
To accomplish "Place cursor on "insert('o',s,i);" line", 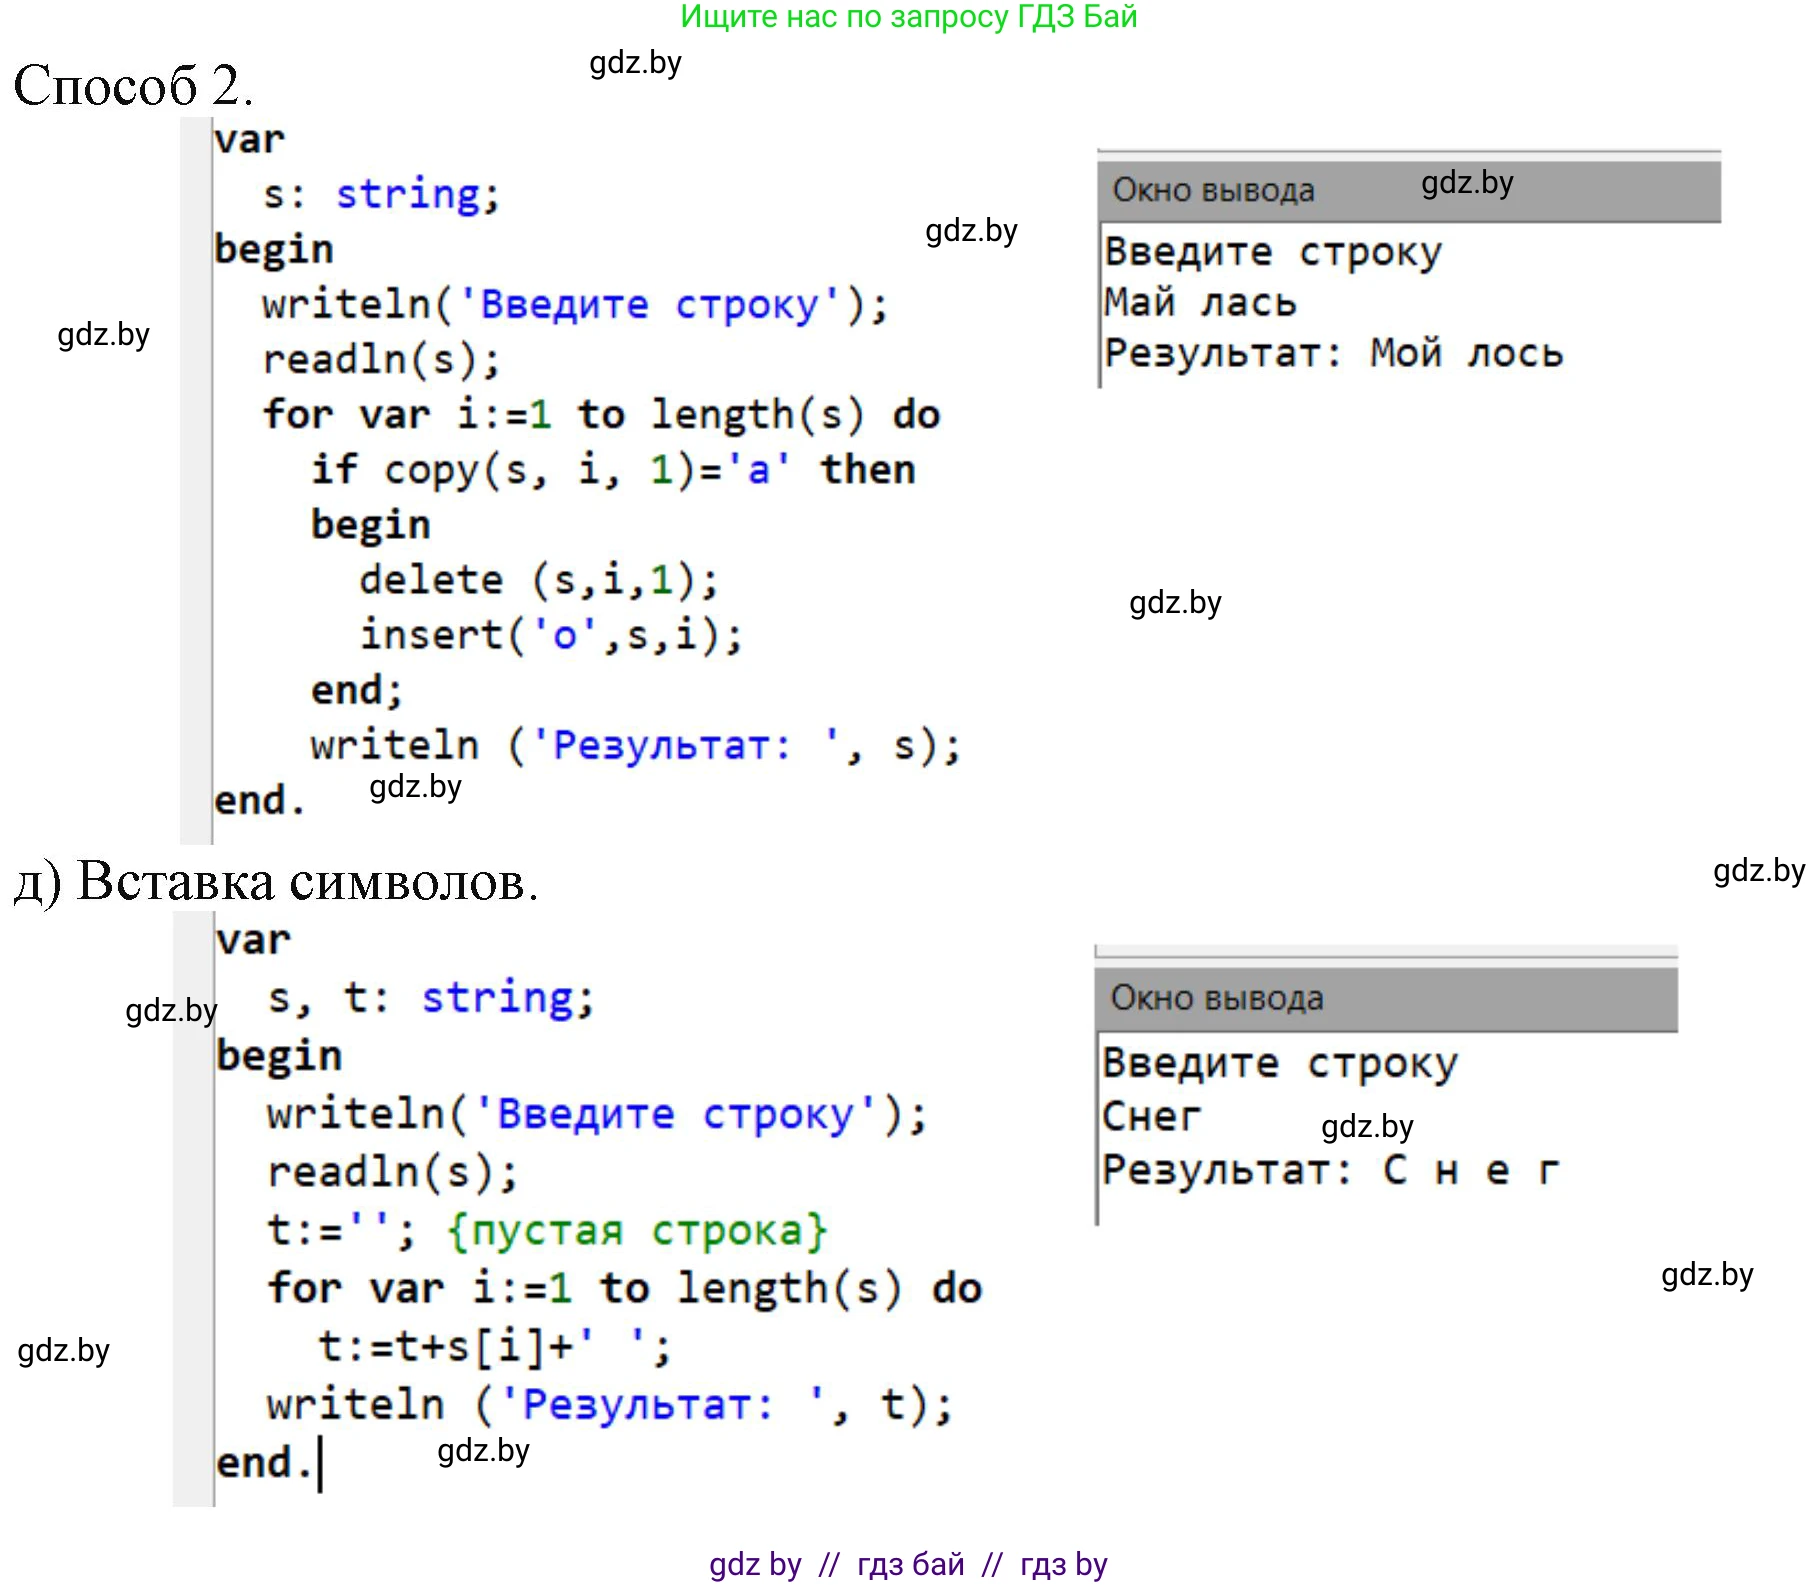I will (551, 636).
